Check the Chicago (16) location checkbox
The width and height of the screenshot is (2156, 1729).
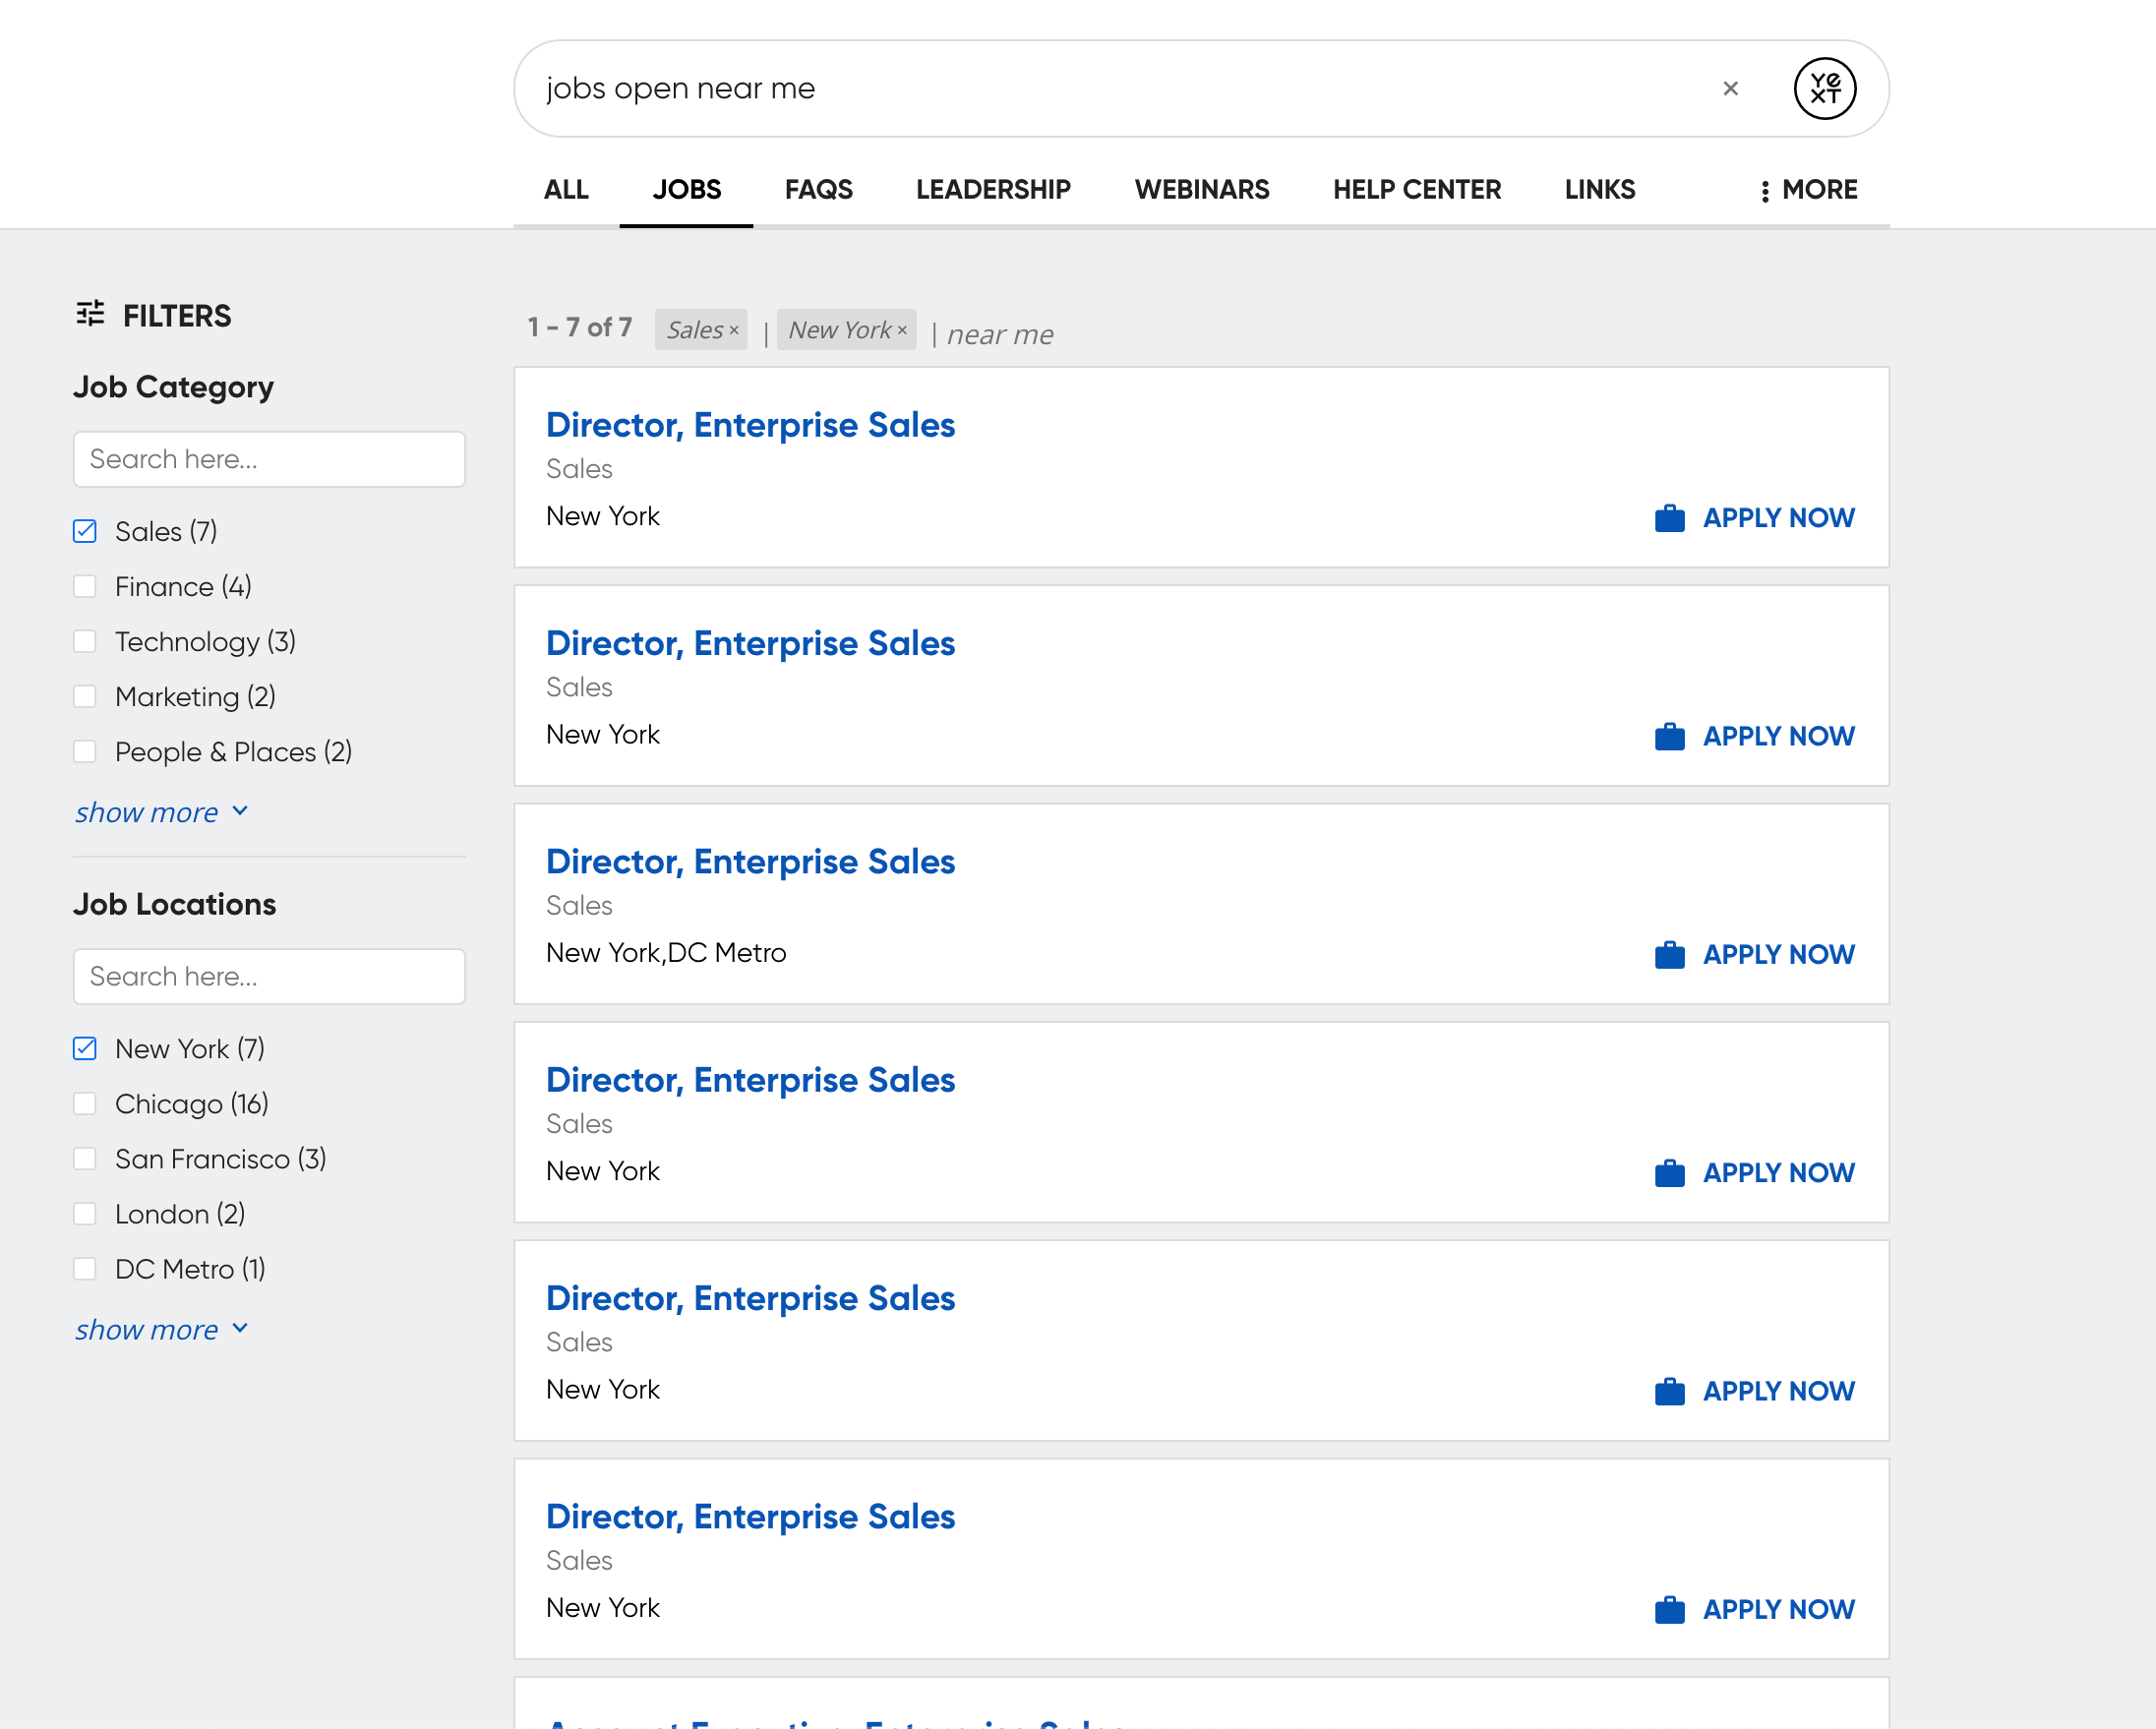pyautogui.click(x=85, y=1104)
